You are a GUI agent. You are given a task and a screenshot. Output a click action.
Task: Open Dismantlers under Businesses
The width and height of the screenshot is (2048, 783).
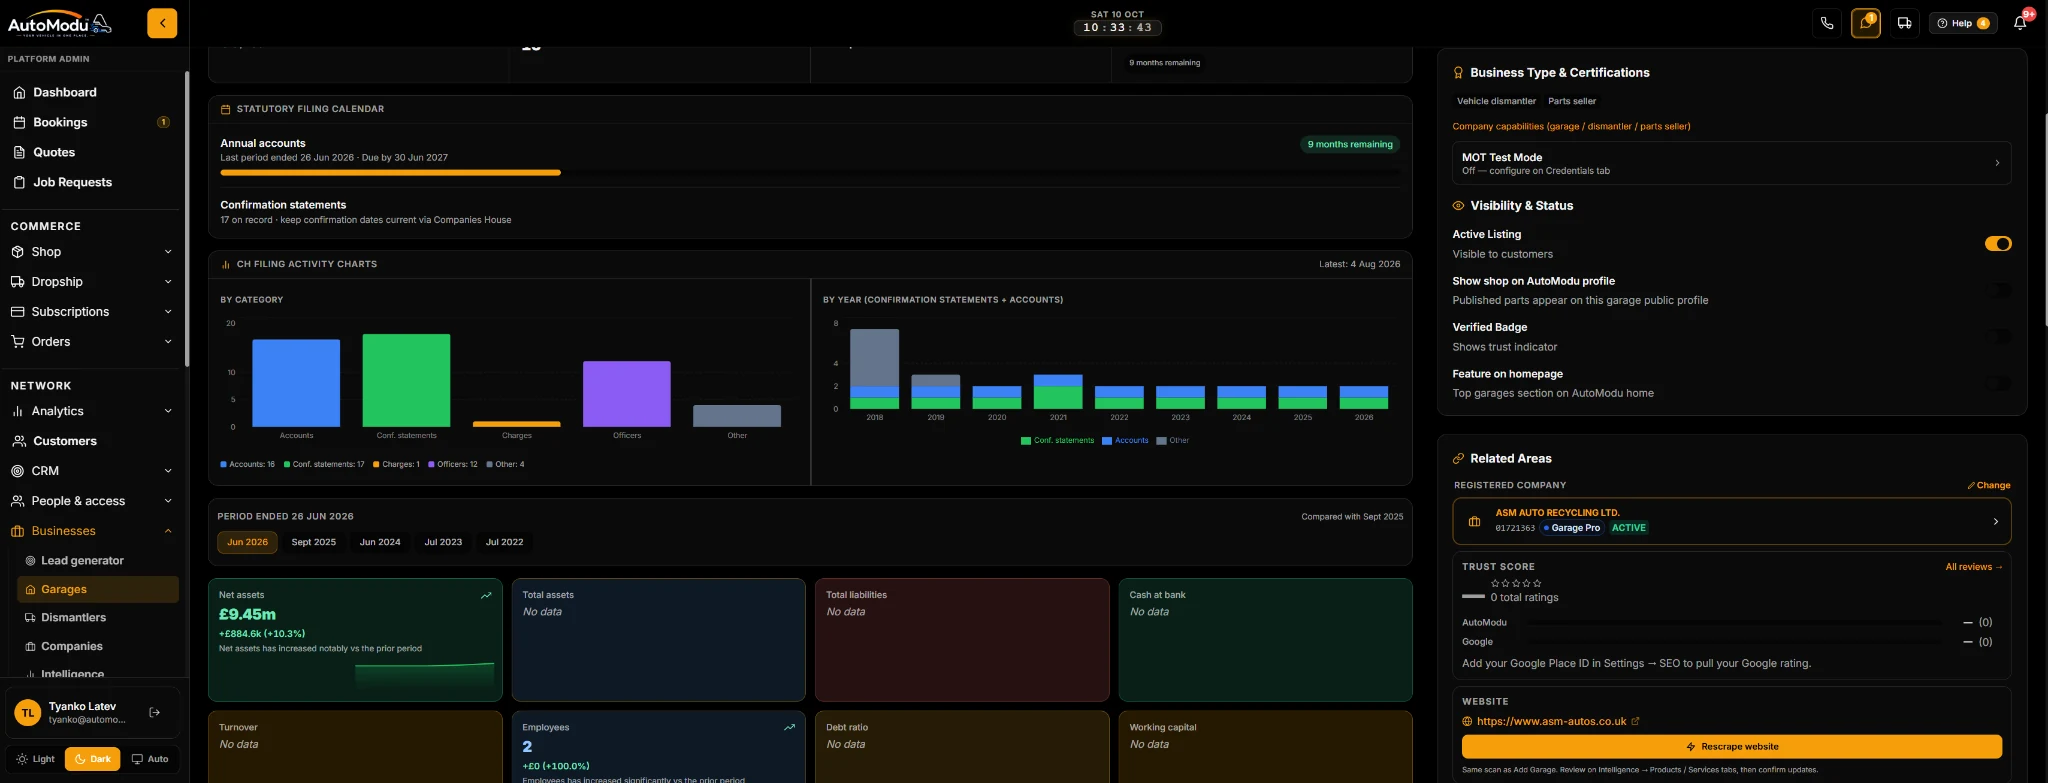click(x=98, y=618)
